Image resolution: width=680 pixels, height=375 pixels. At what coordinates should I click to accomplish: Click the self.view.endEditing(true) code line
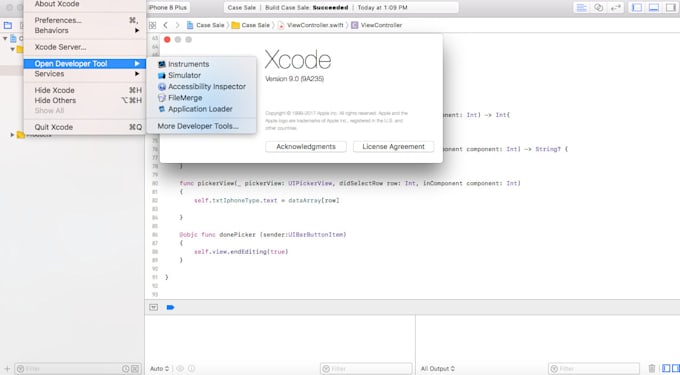point(241,252)
